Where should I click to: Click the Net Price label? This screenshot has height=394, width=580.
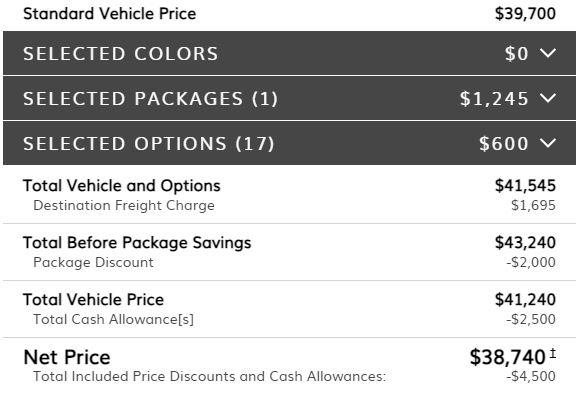(x=67, y=357)
